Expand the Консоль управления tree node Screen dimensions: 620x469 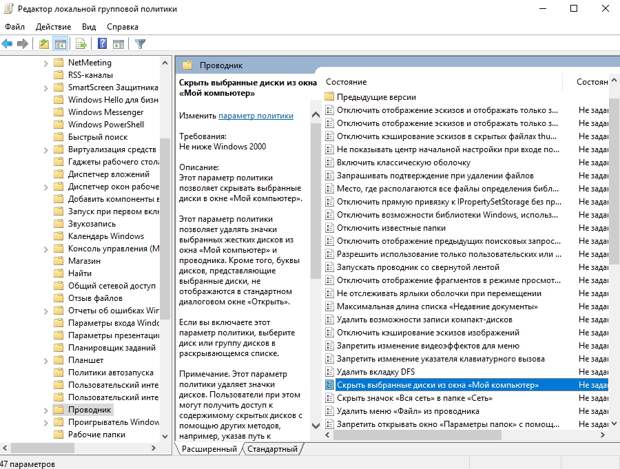point(45,249)
